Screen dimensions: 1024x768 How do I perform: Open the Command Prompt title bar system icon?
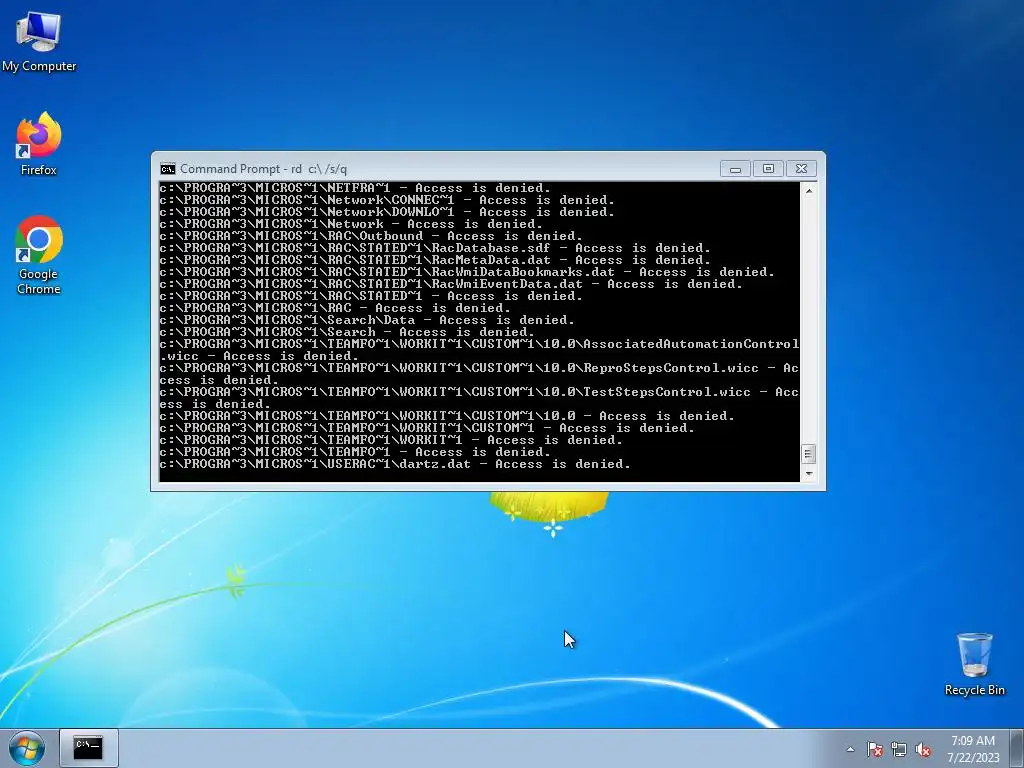(168, 169)
